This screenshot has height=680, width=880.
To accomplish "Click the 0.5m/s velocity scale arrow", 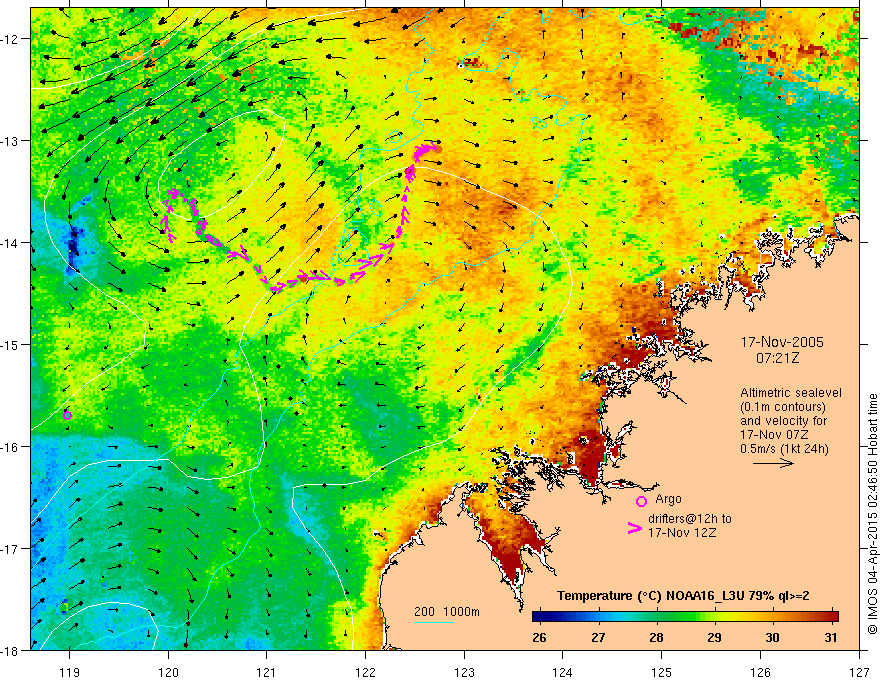I will click(x=773, y=463).
